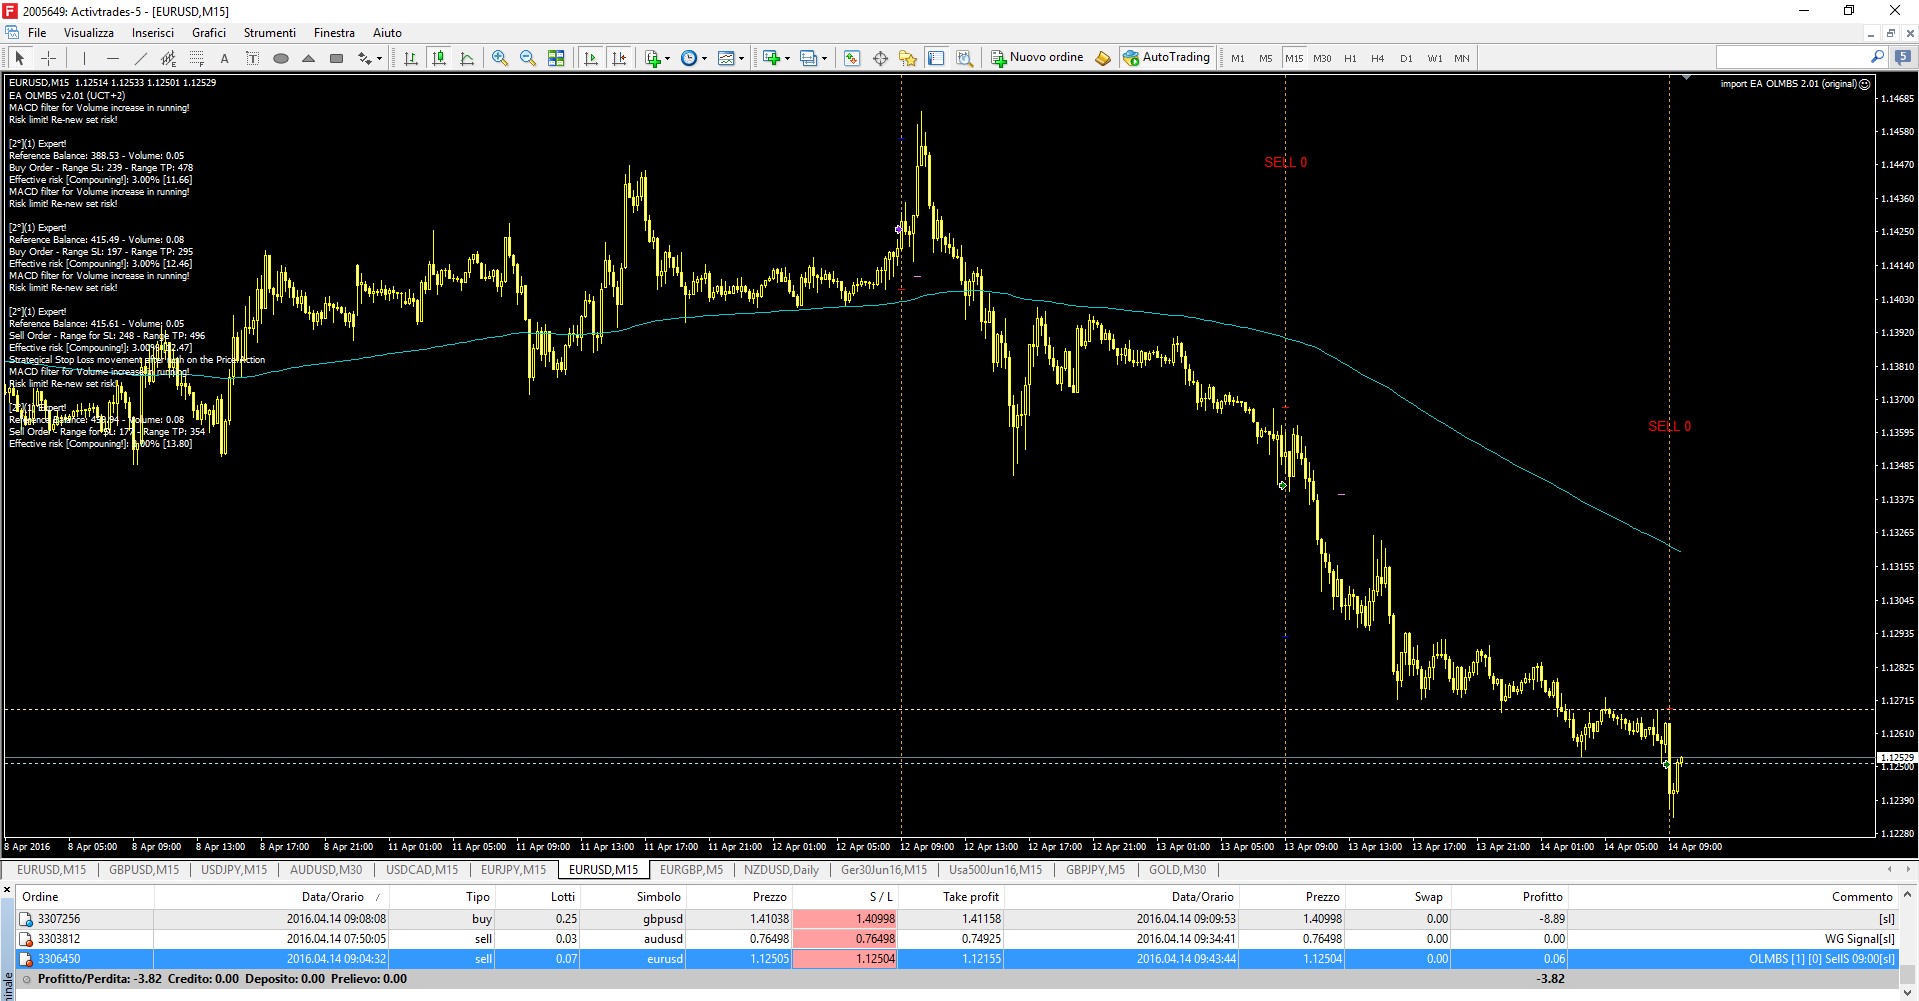The height and width of the screenshot is (1001, 1919).
Task: Select the ellipse shape tool
Action: (x=281, y=58)
